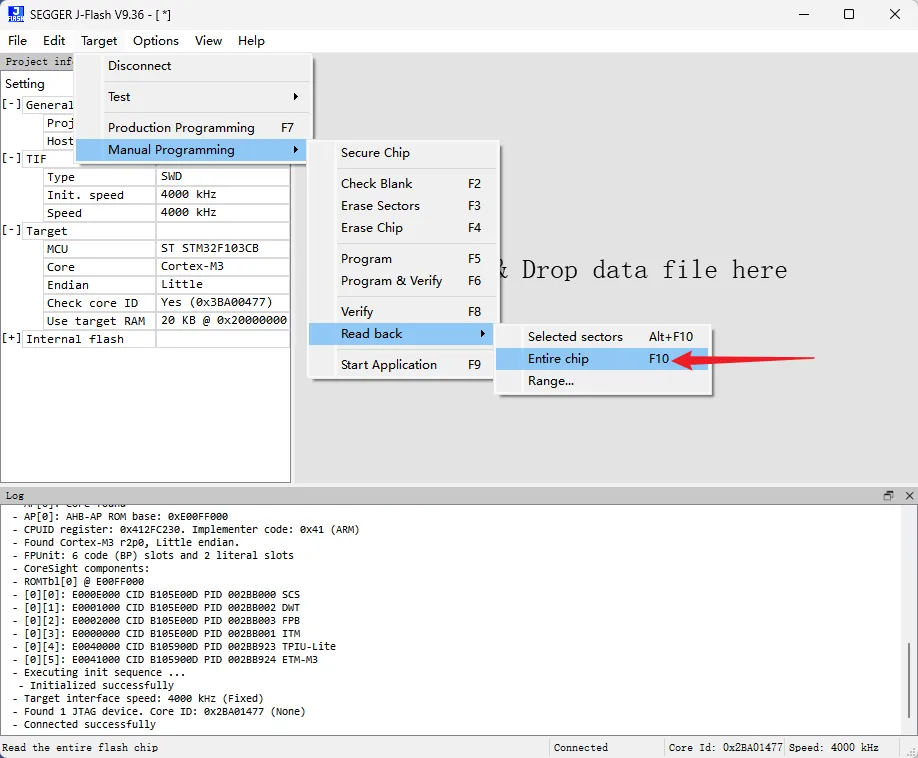Maximize the J-Flash window
Screen dimensions: 918x758
(x=849, y=14)
